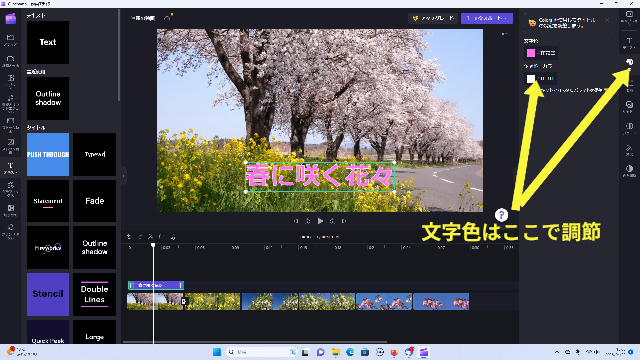640x360 pixels.
Task: Duplicate the selected timeline item
Action: (x=173, y=236)
